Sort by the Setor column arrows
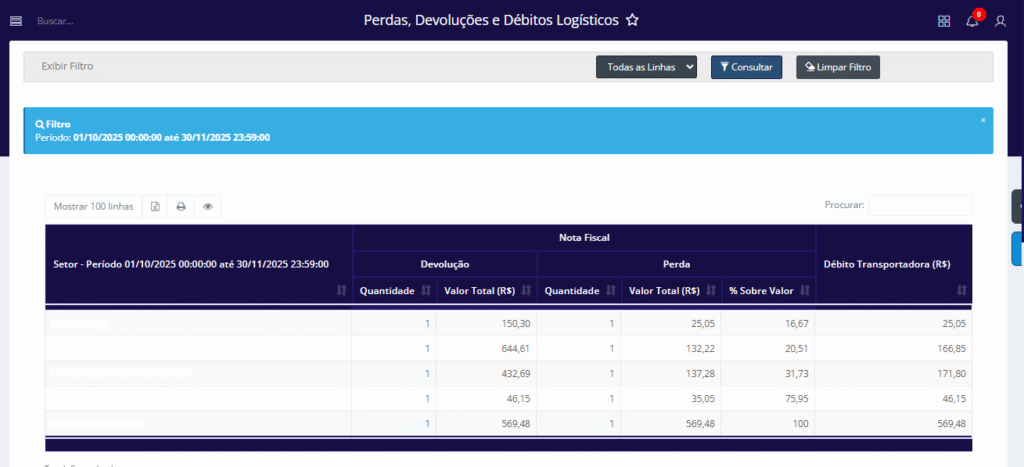Screen dimensions: 1024x467 pos(341,290)
